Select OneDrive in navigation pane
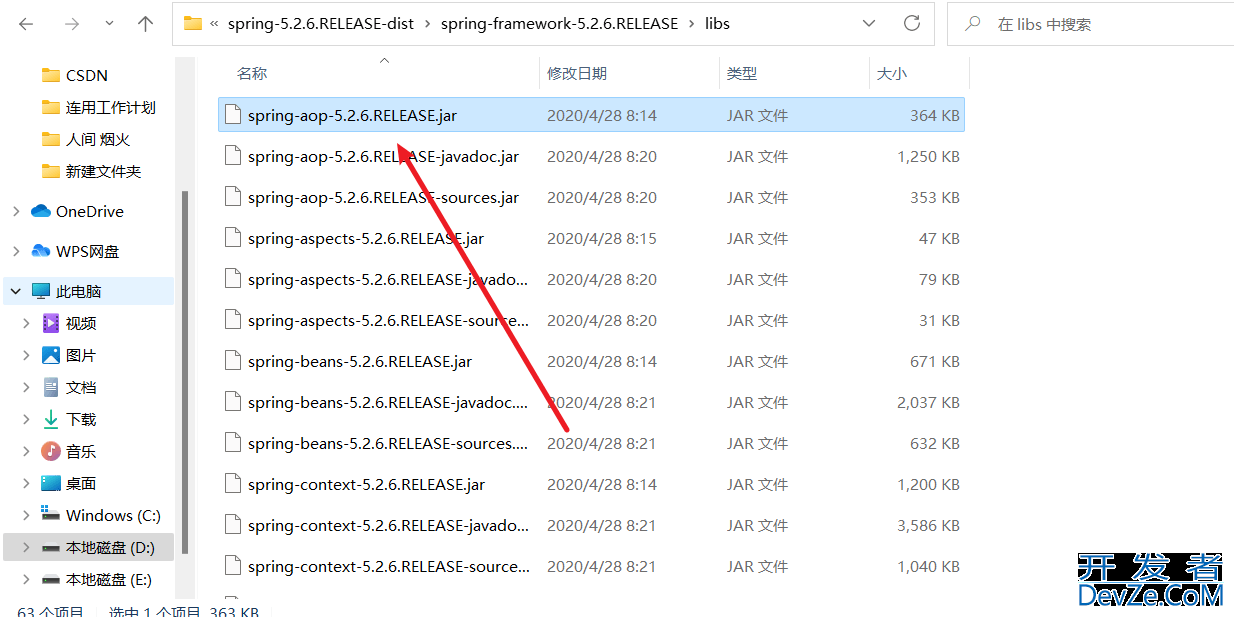The height and width of the screenshot is (617, 1234). pos(90,211)
